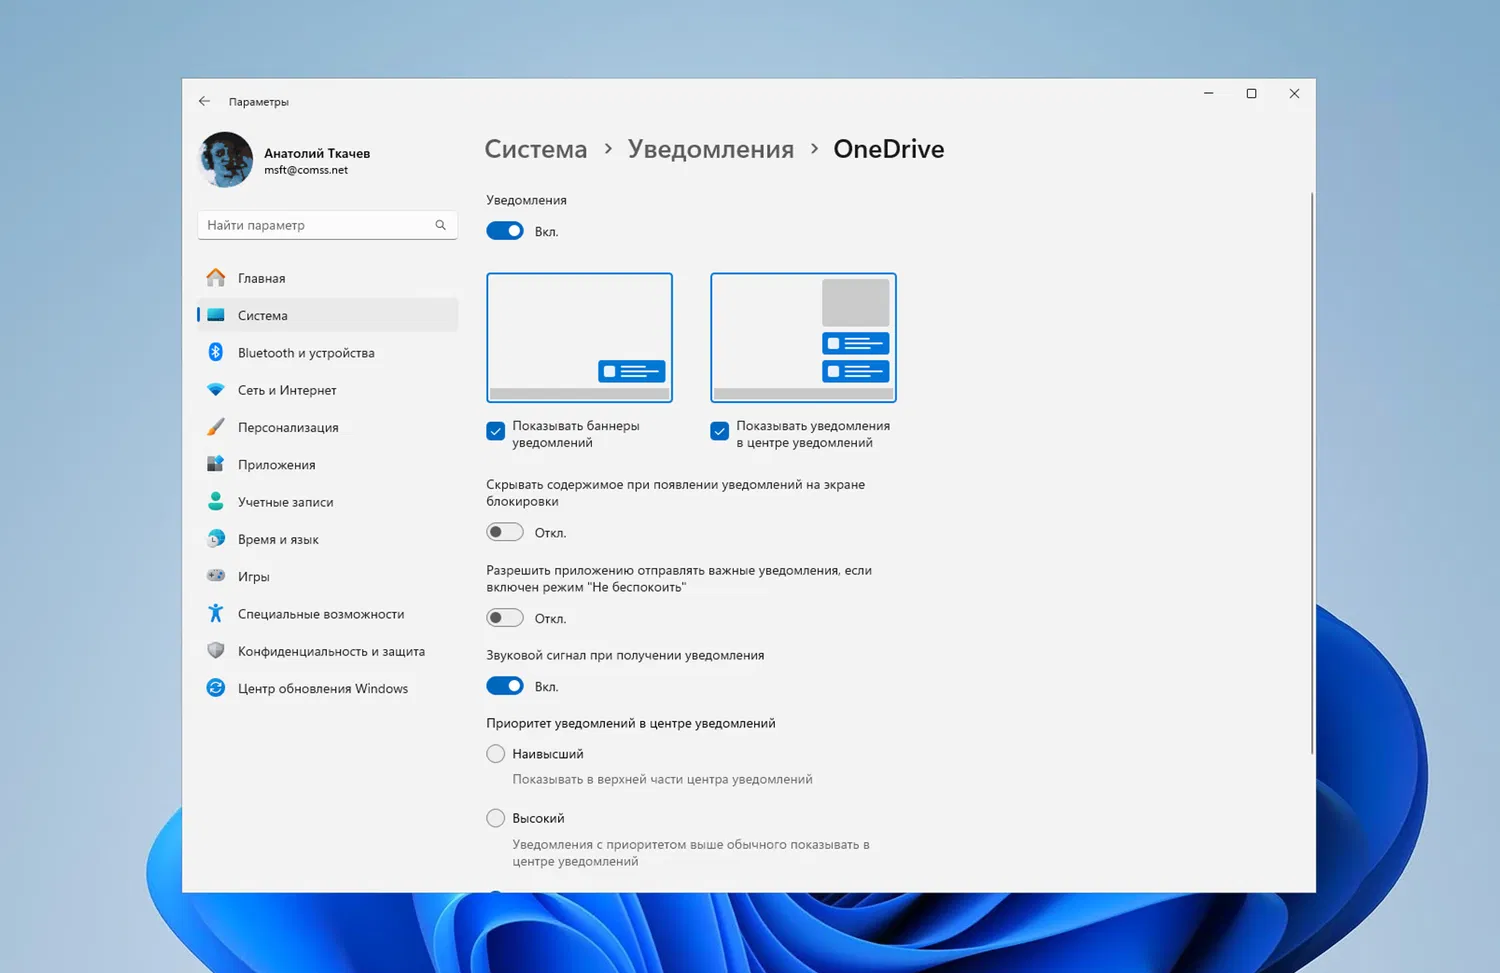Disable the main Уведомления toggle

[x=505, y=231]
